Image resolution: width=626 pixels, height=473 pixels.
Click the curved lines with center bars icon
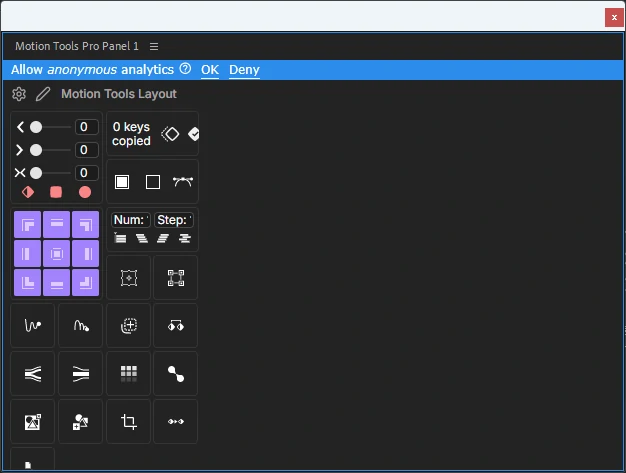81,374
